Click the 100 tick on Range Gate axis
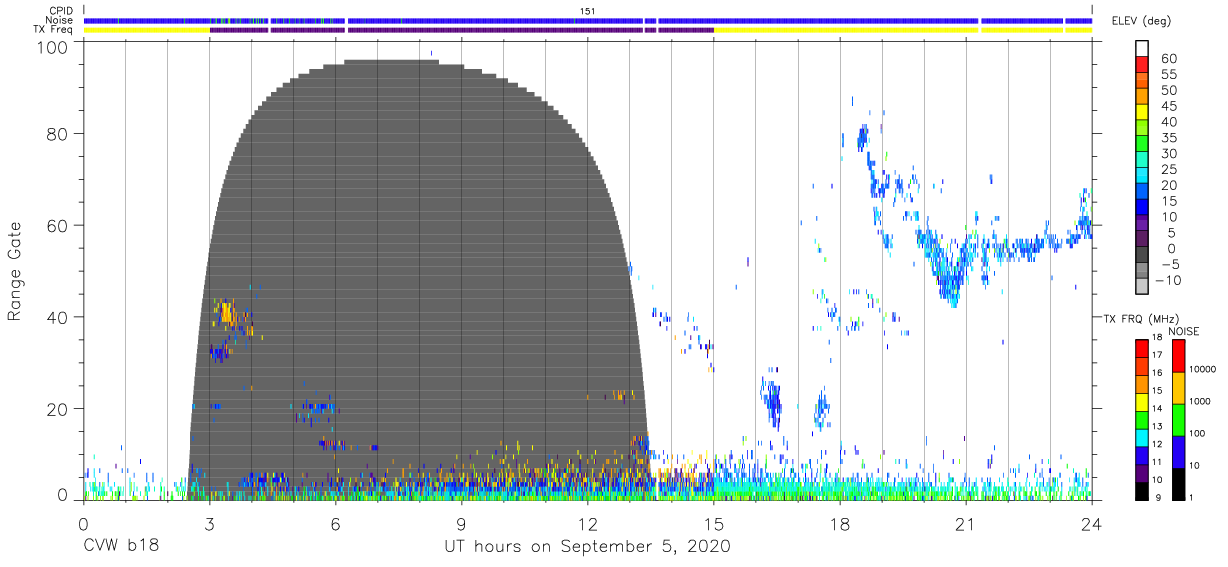The width and height of the screenshot is (1228, 567). pos(53,47)
